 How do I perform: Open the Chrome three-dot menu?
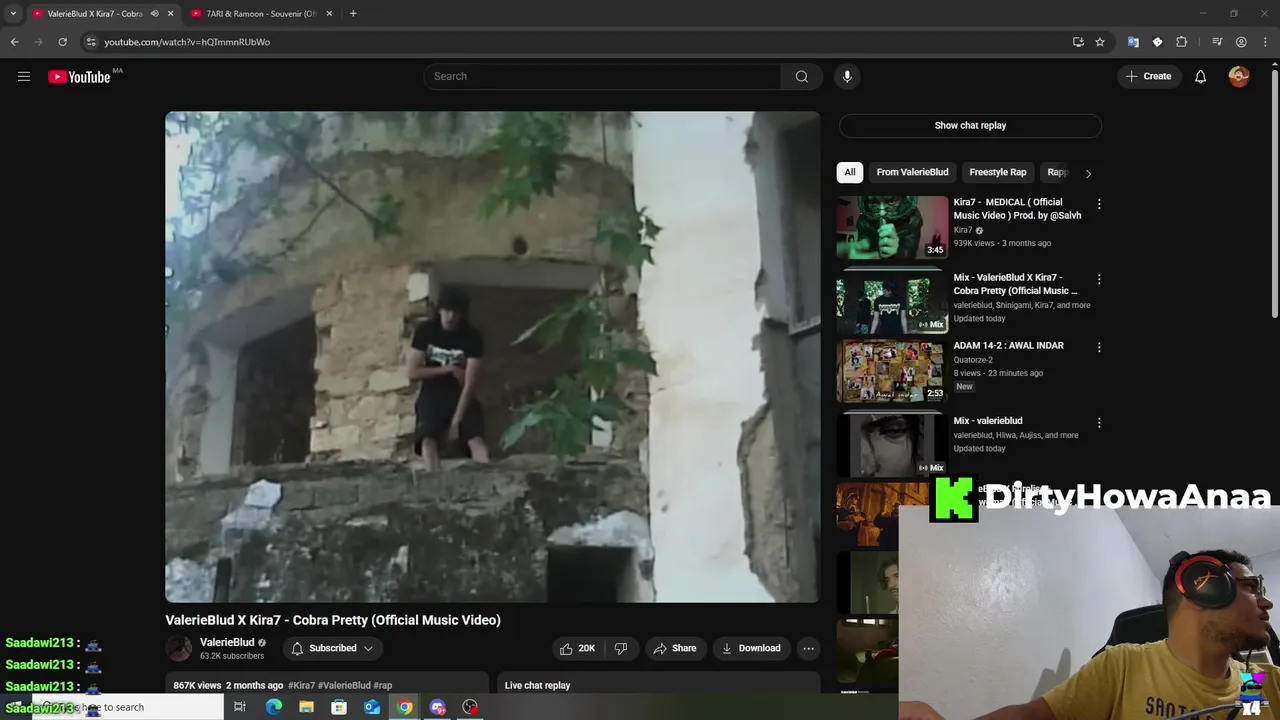pos(1264,42)
